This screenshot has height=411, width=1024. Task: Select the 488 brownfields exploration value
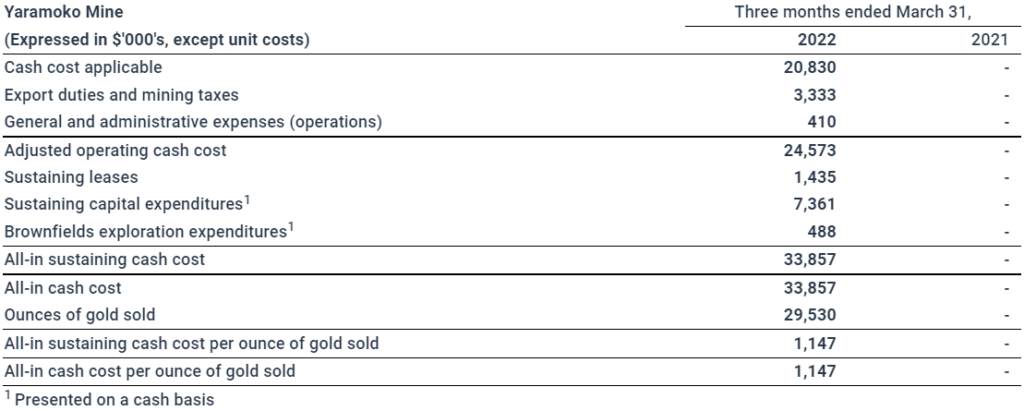pos(823,232)
